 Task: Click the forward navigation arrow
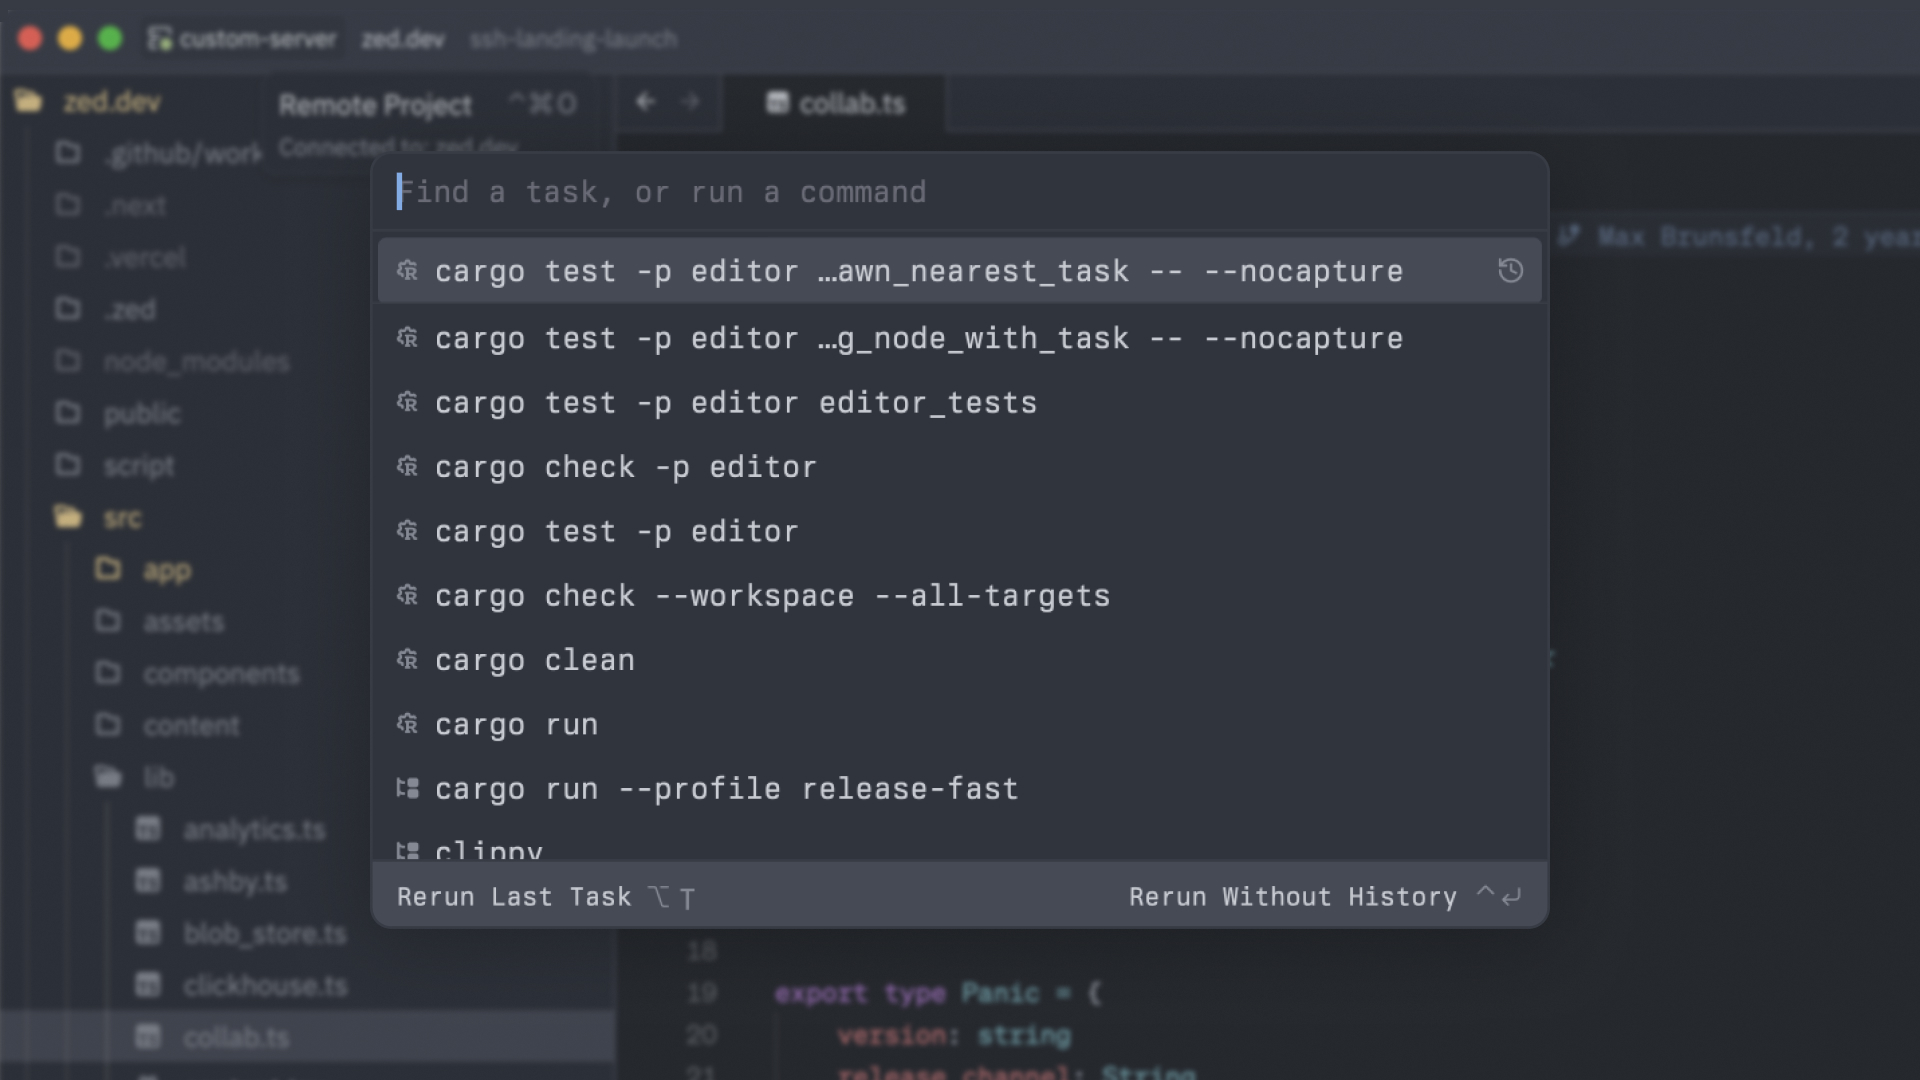pyautogui.click(x=691, y=103)
